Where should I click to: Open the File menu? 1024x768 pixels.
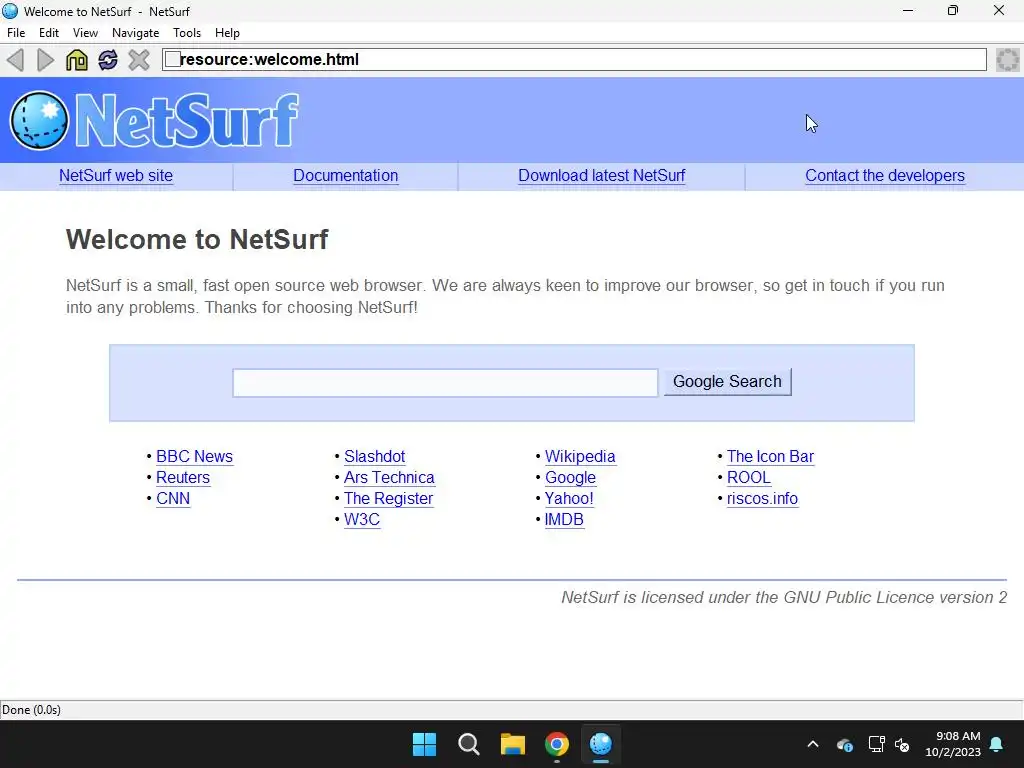click(16, 33)
